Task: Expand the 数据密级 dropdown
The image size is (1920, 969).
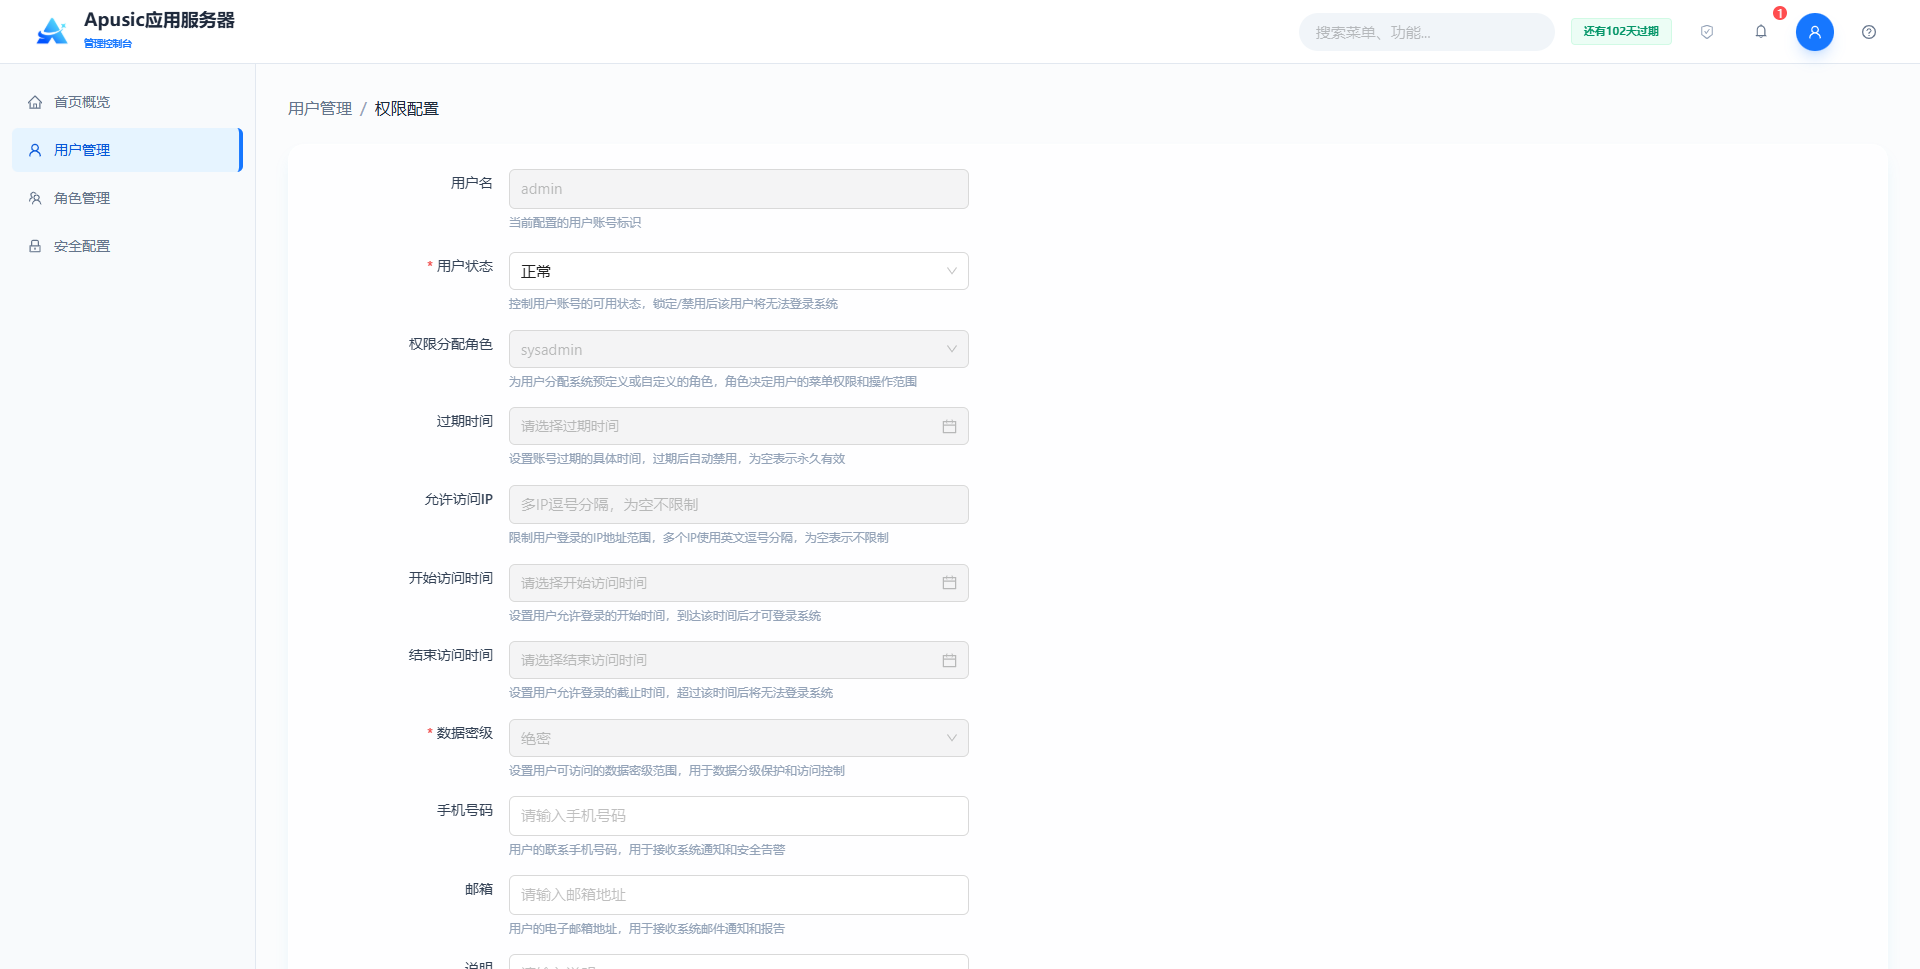Action: pos(738,738)
